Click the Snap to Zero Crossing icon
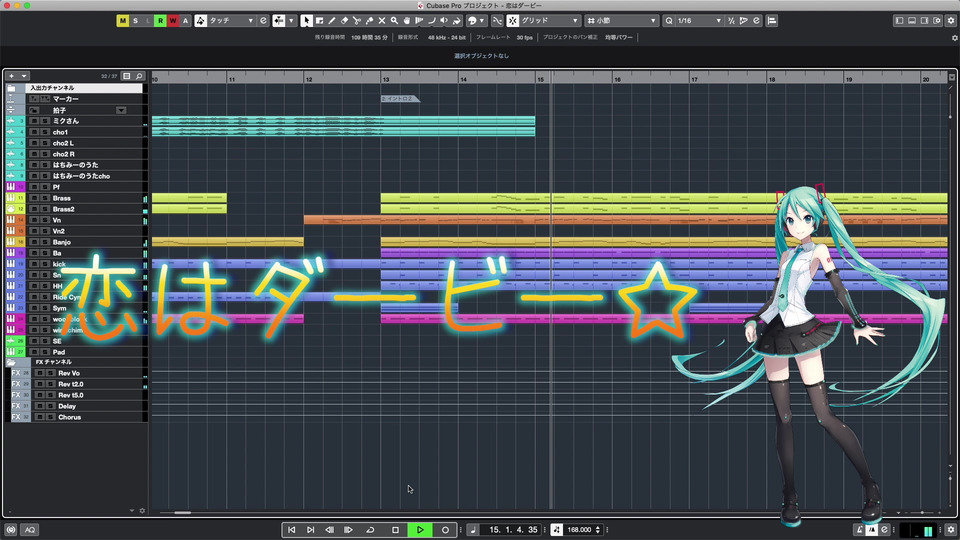This screenshot has width=960, height=540. (x=497, y=21)
